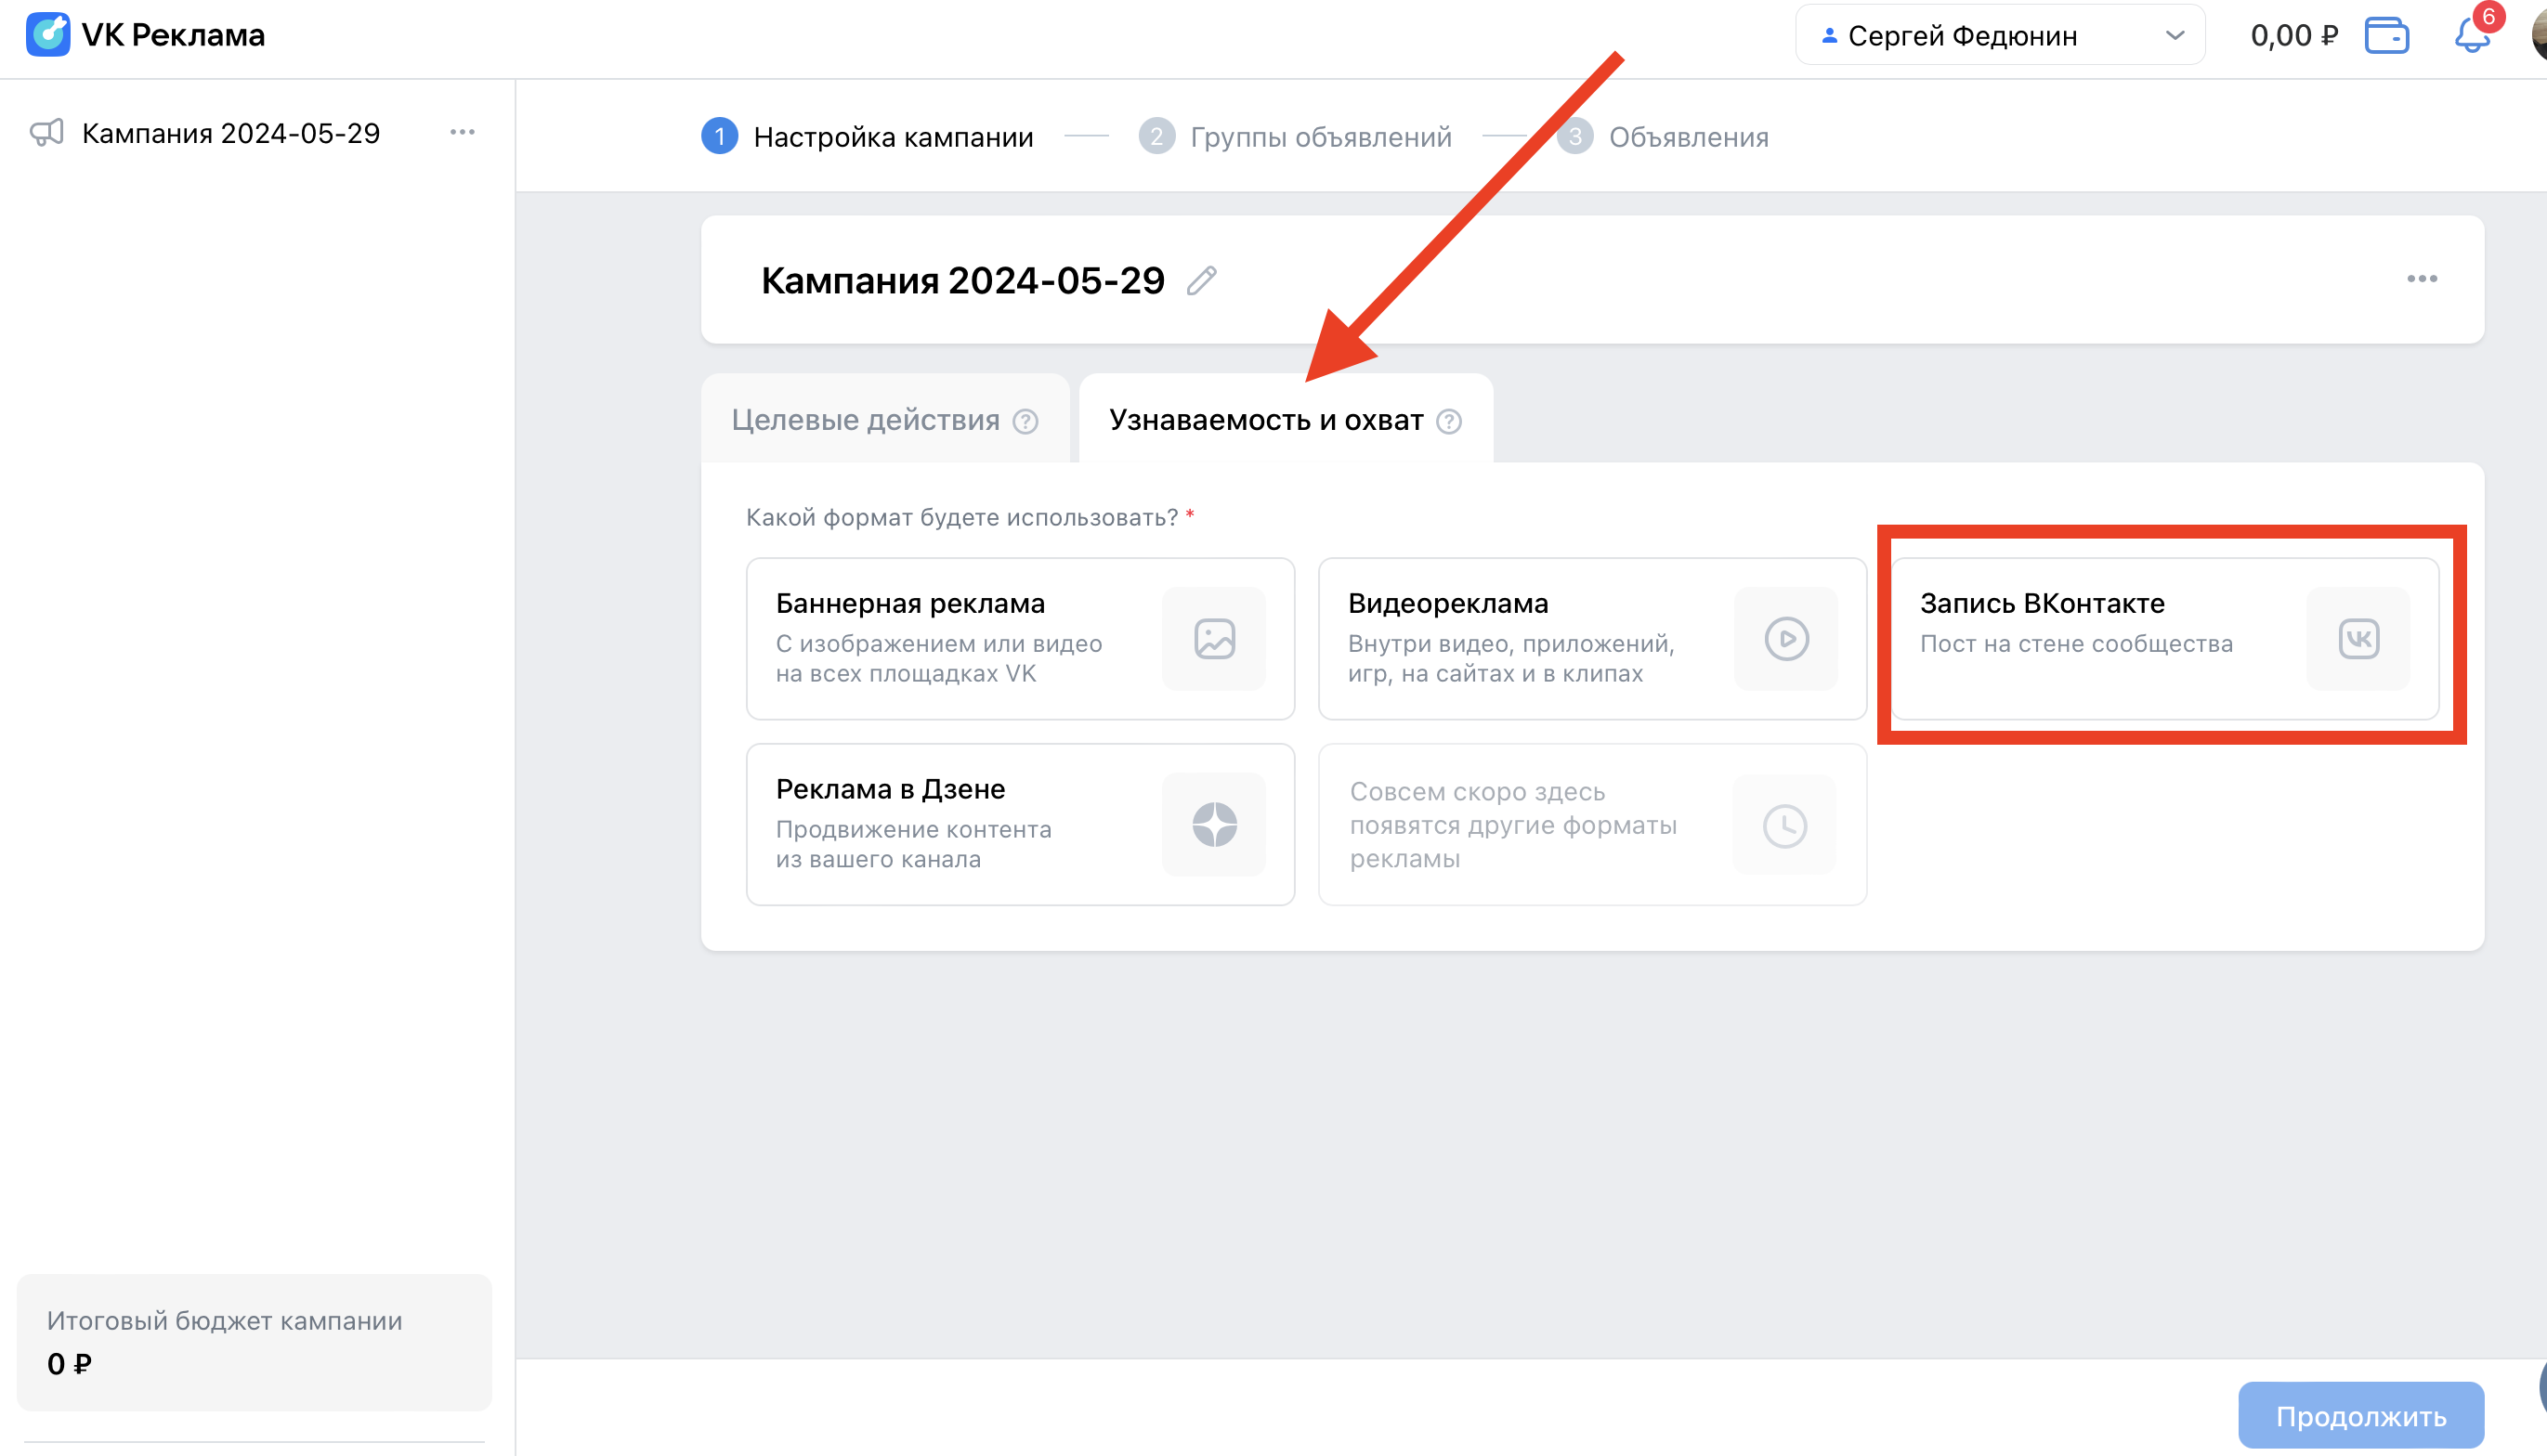Open Кампания 2024-05-29 in the sidebar
The width and height of the screenshot is (2547, 1456).
coord(231,133)
